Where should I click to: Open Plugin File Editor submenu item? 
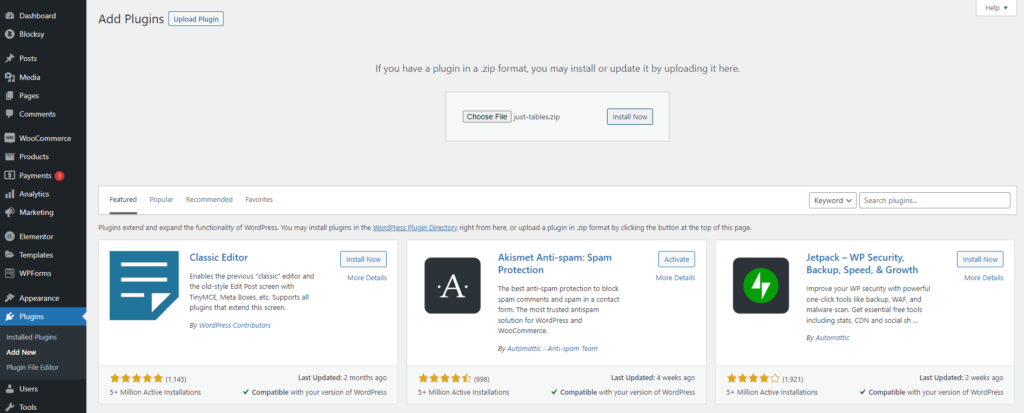pos(33,367)
